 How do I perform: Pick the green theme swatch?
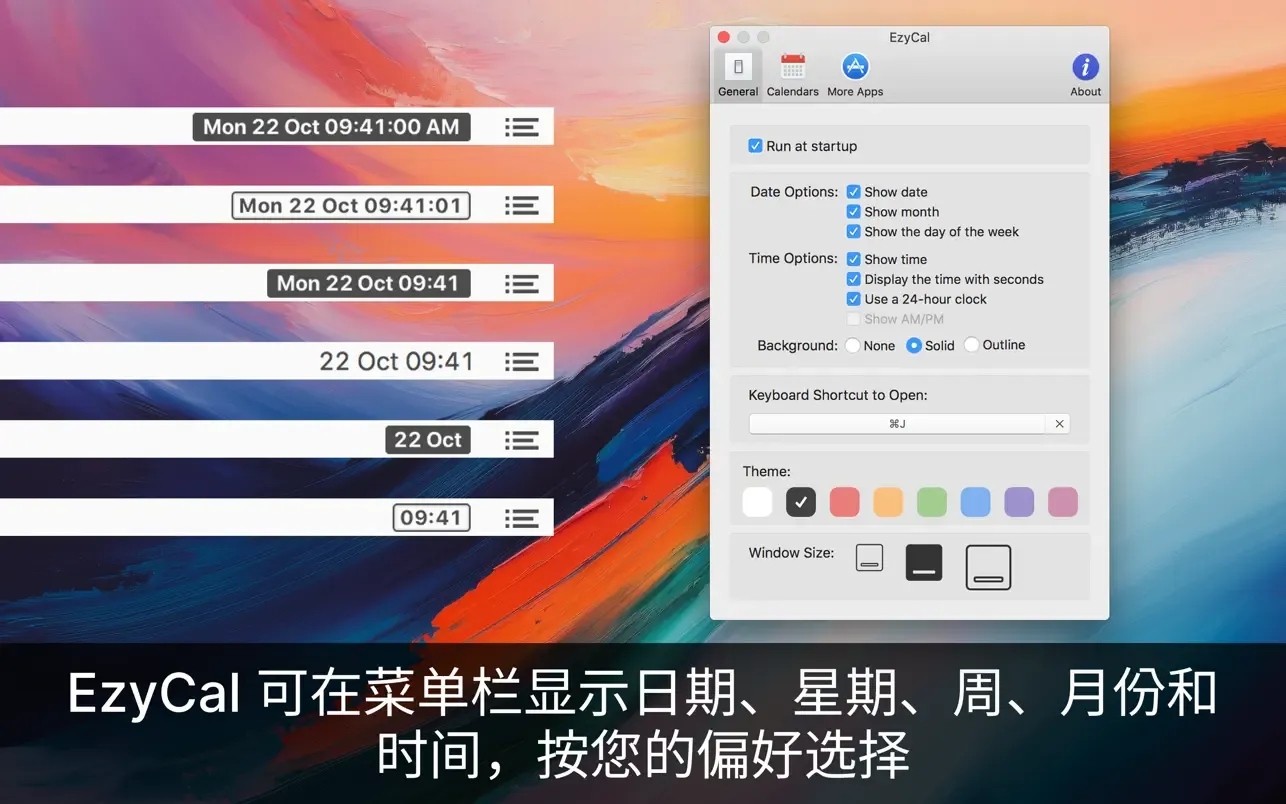(x=932, y=502)
